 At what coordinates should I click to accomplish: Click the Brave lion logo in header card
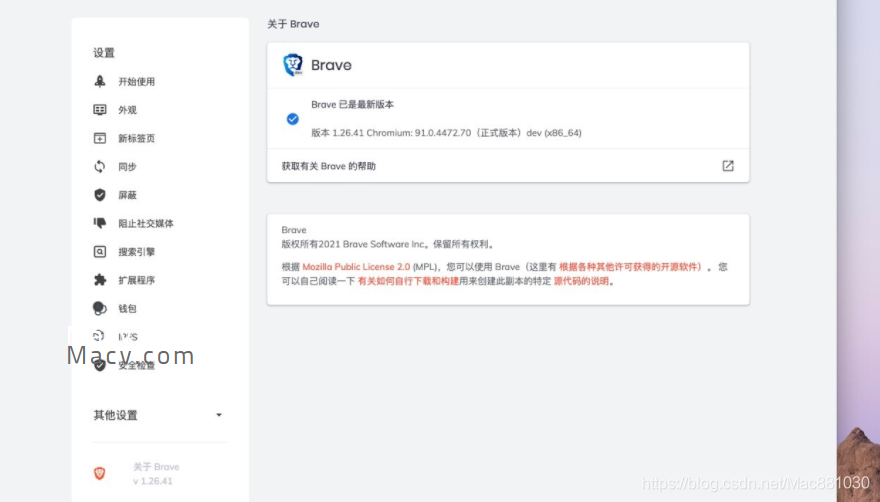[293, 65]
